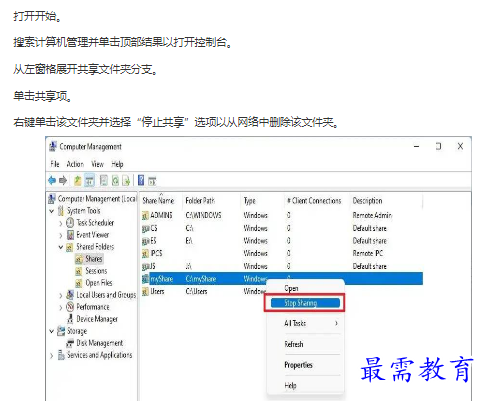Image resolution: width=482 pixels, height=401 pixels.
Task: Click the ADMIN$ share icon
Action: 145,216
